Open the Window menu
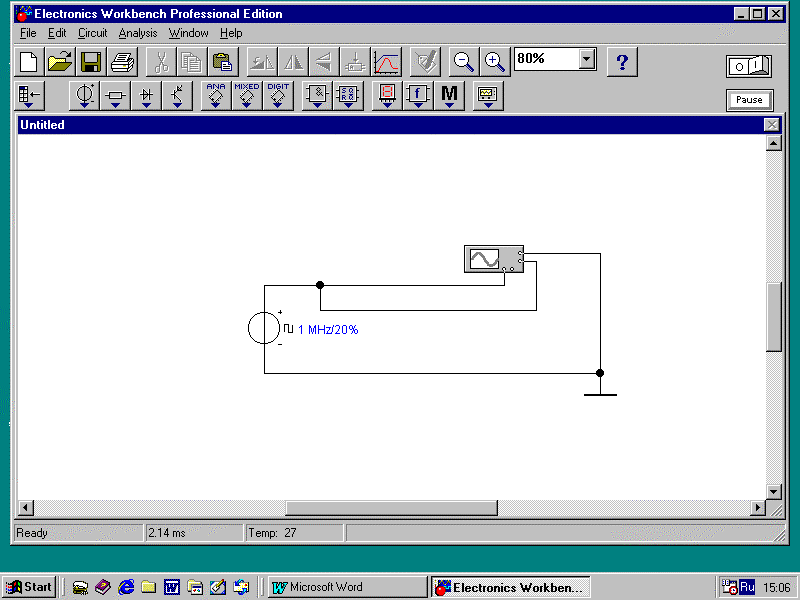 [189, 33]
